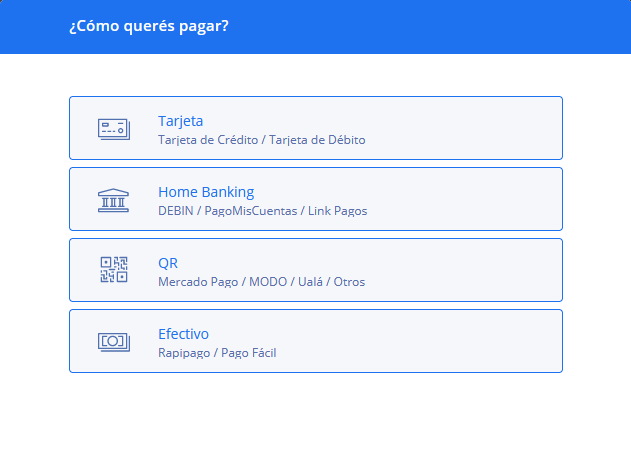This screenshot has height=451, width=631.
Task: Click the bank building icon
Action: click(113, 199)
